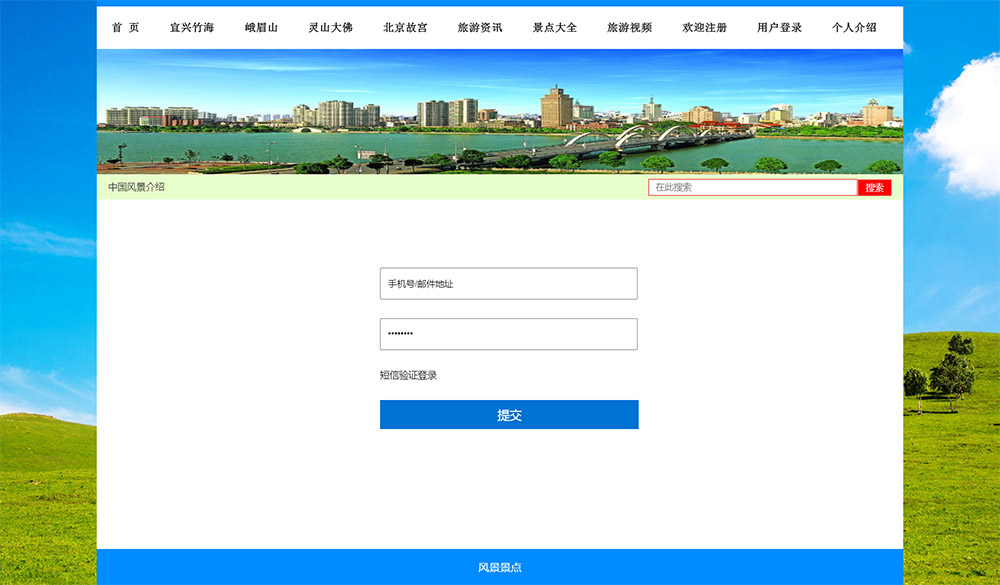
Task: Open the 个人介绍 page
Action: [x=854, y=27]
